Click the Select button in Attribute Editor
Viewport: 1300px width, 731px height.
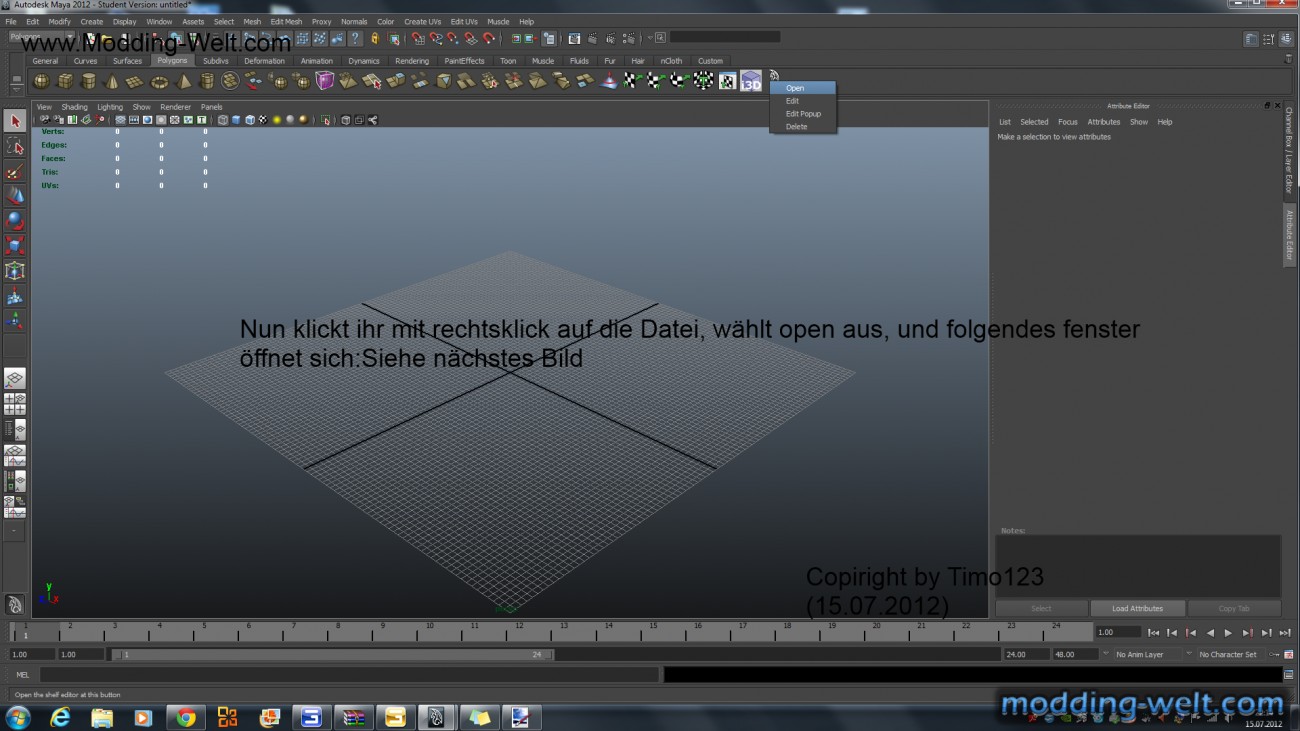pyautogui.click(x=1041, y=608)
